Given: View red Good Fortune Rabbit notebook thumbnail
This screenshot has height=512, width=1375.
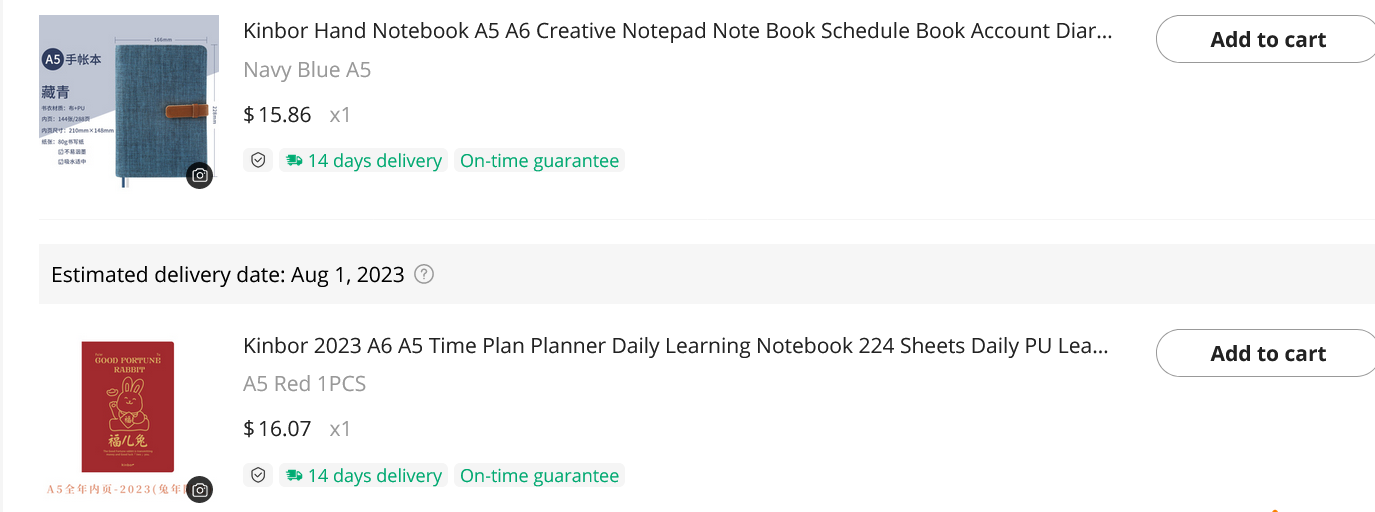Looking at the screenshot, I should click(128, 408).
